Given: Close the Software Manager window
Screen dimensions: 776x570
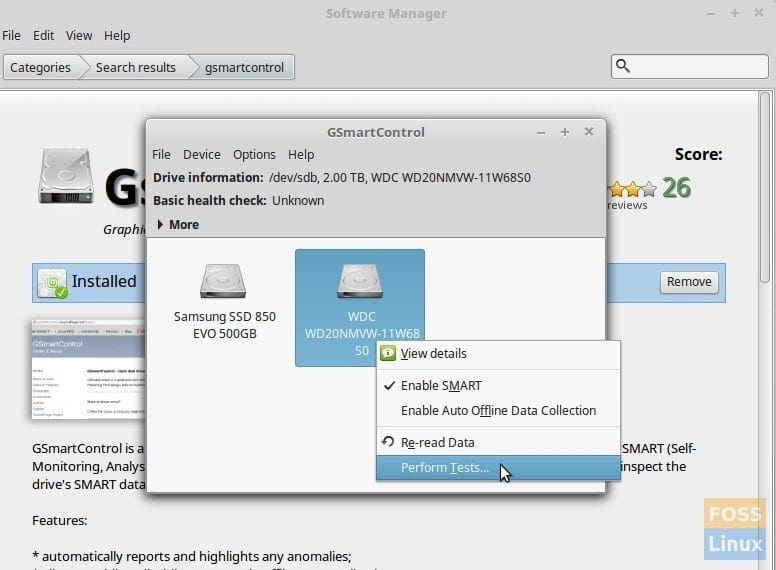Looking at the screenshot, I should [759, 13].
